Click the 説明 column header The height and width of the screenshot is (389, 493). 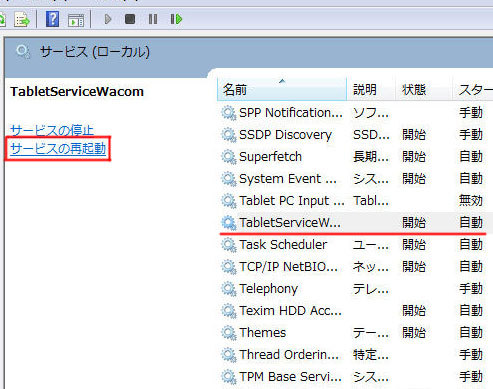(x=371, y=89)
